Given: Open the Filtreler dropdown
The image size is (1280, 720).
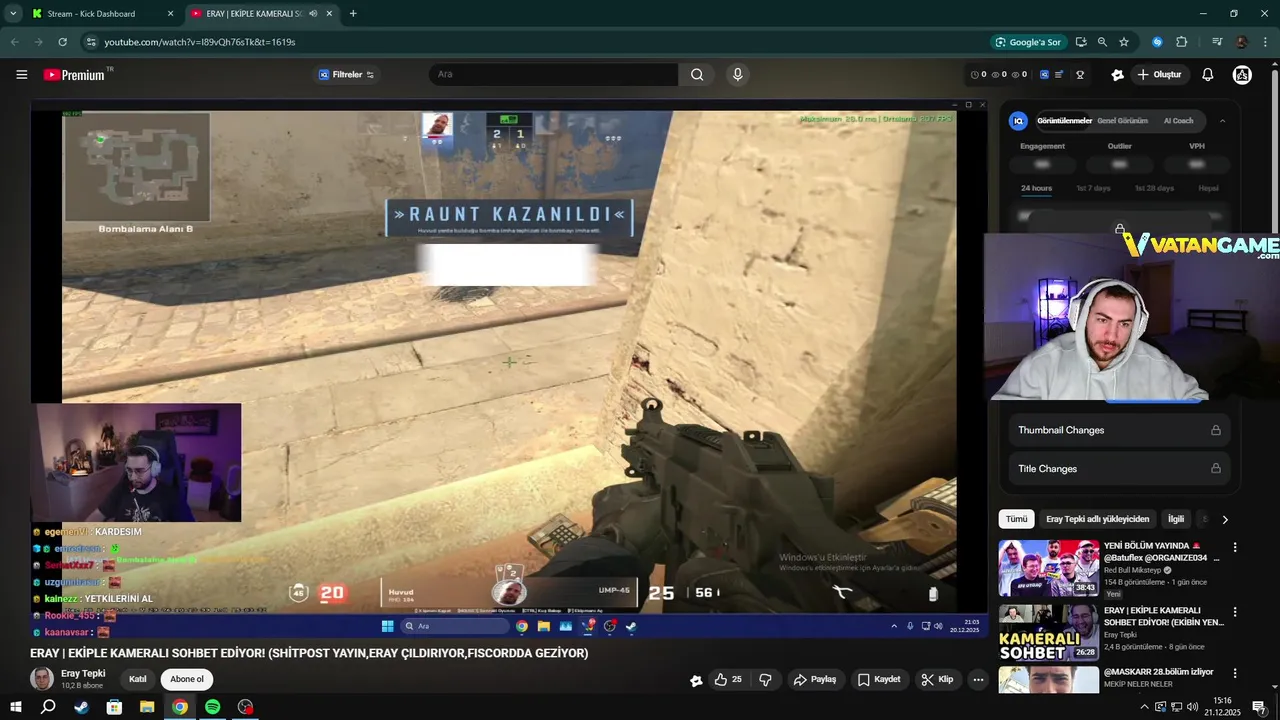Looking at the screenshot, I should [346, 75].
